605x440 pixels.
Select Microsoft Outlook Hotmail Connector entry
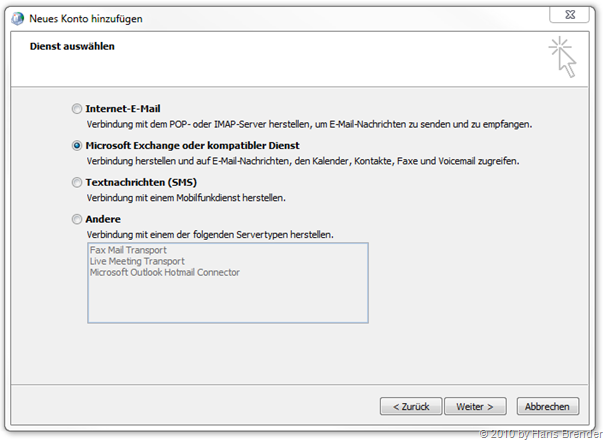click(x=165, y=272)
